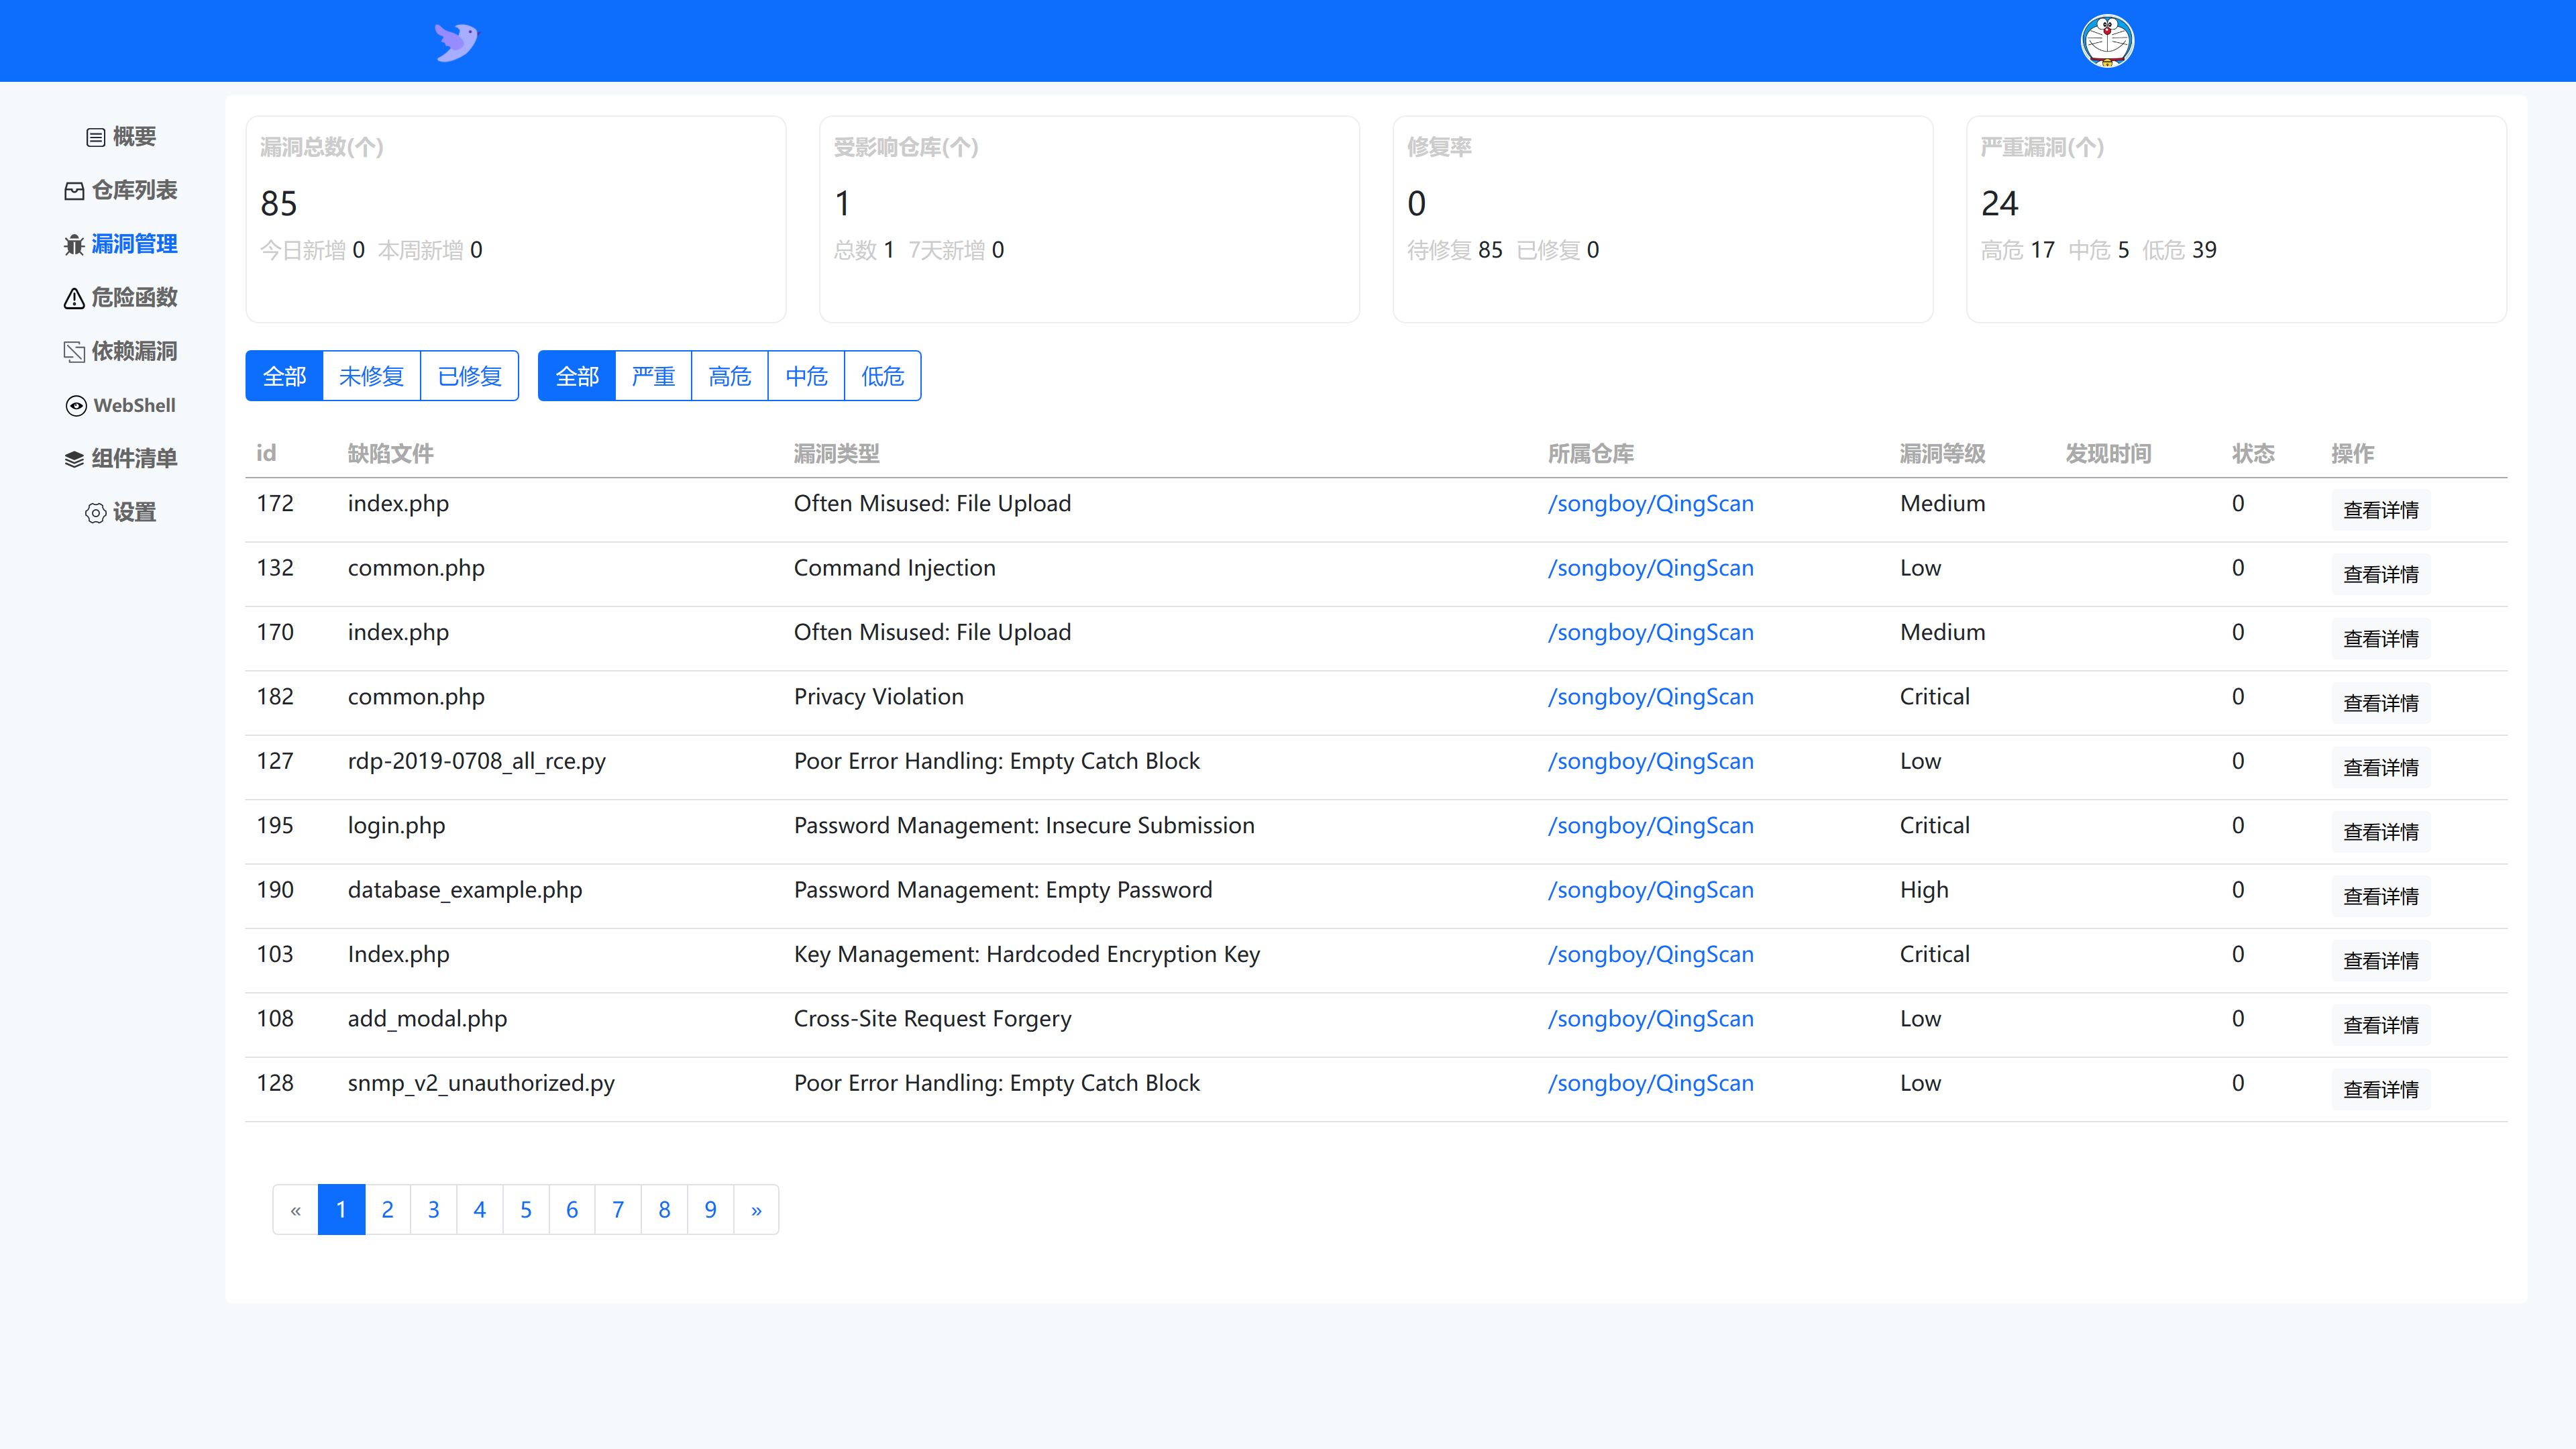
Task: Click the 概要 overview sidebar icon
Action: coord(96,137)
